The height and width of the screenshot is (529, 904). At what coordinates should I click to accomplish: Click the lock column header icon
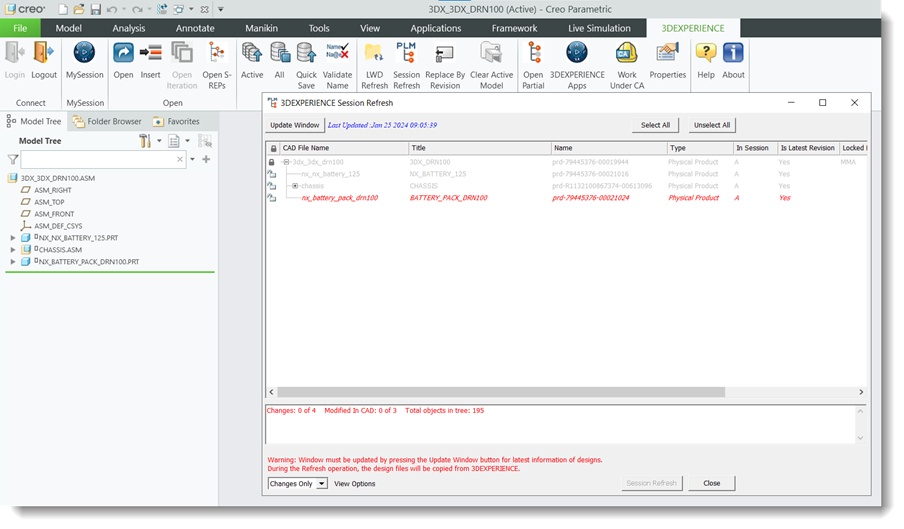click(x=273, y=148)
